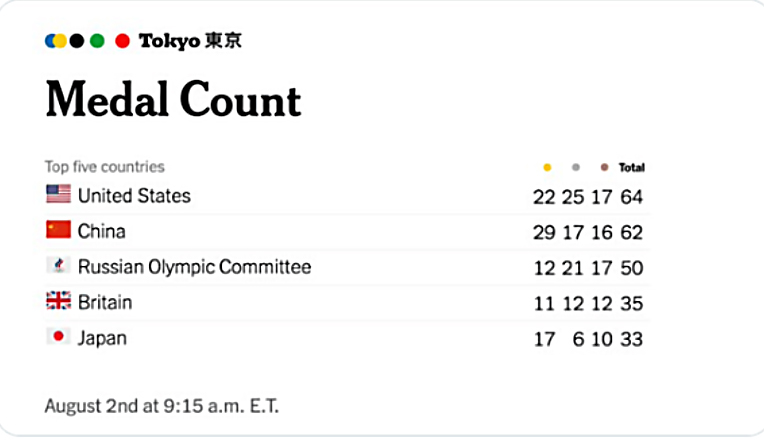Click the Japan flag icon

coord(58,337)
